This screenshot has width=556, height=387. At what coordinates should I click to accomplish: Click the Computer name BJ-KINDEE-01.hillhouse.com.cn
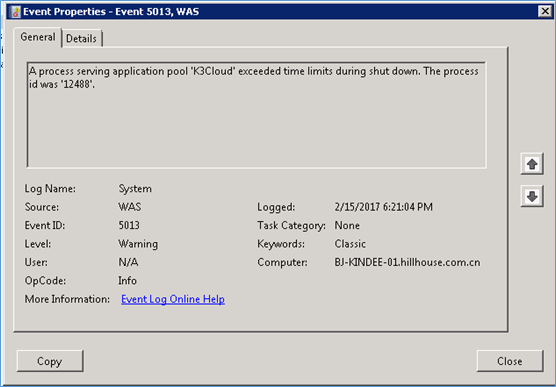click(x=407, y=262)
